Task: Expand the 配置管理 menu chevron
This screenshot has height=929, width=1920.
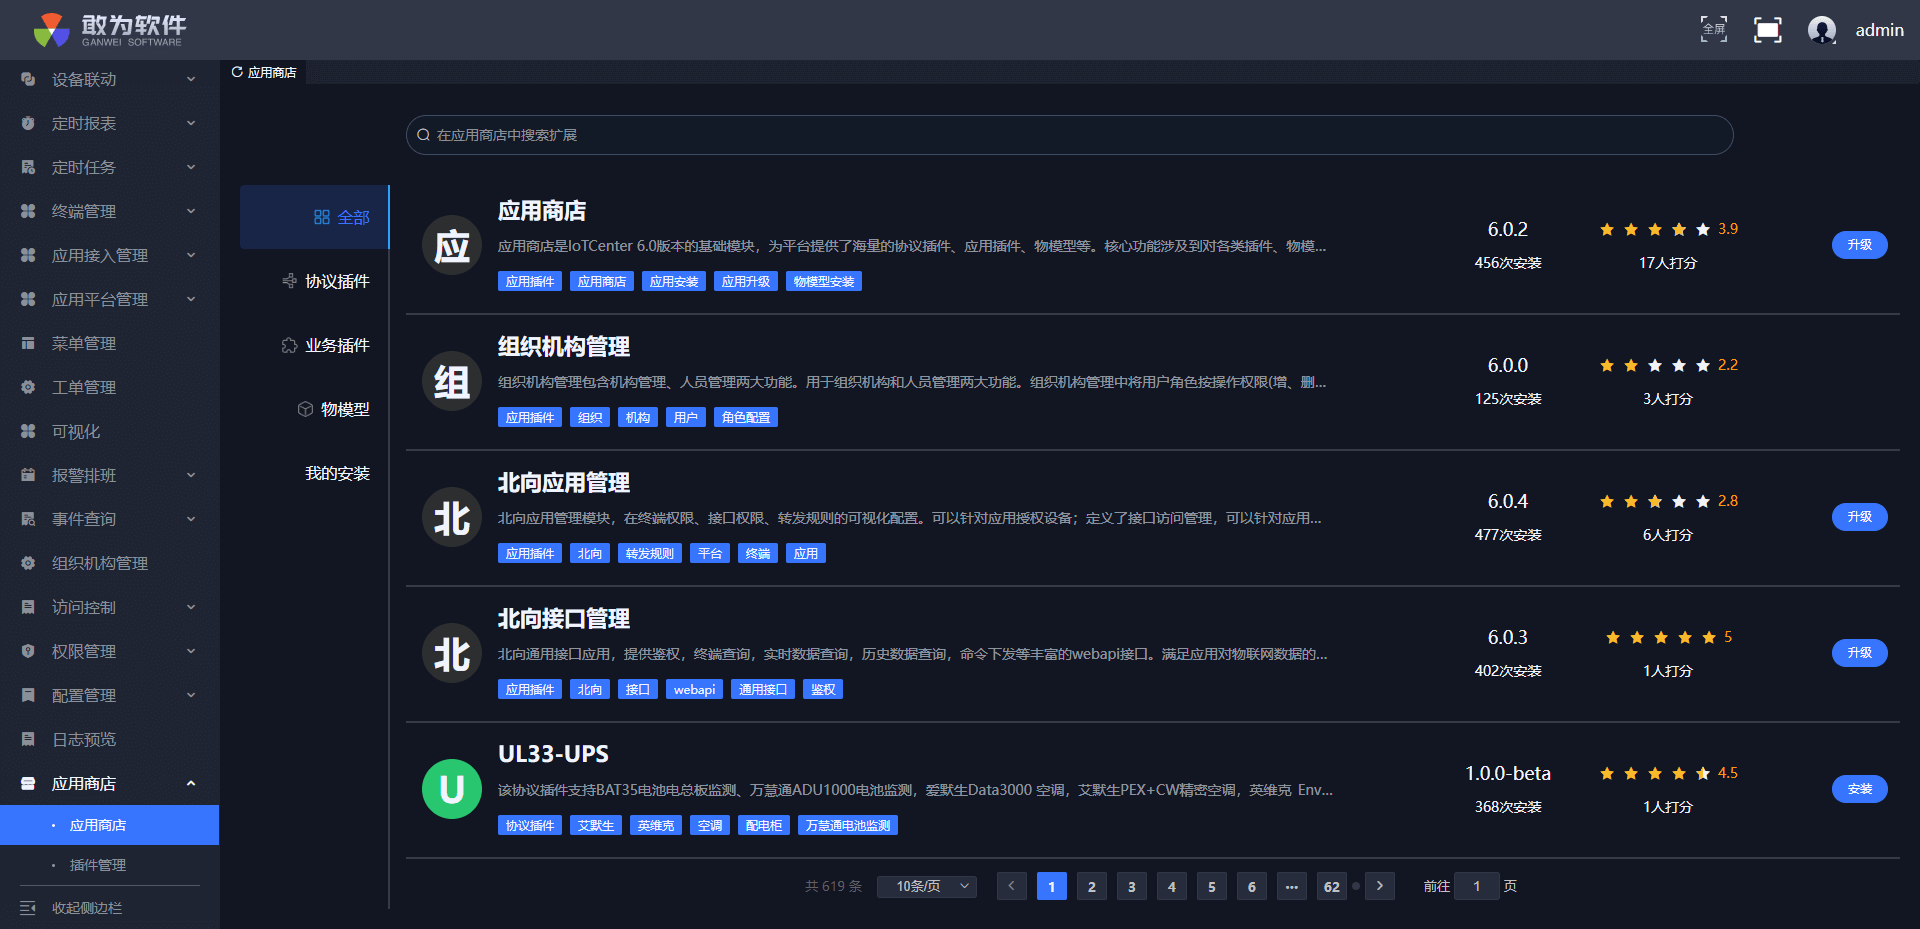Action: tap(191, 695)
